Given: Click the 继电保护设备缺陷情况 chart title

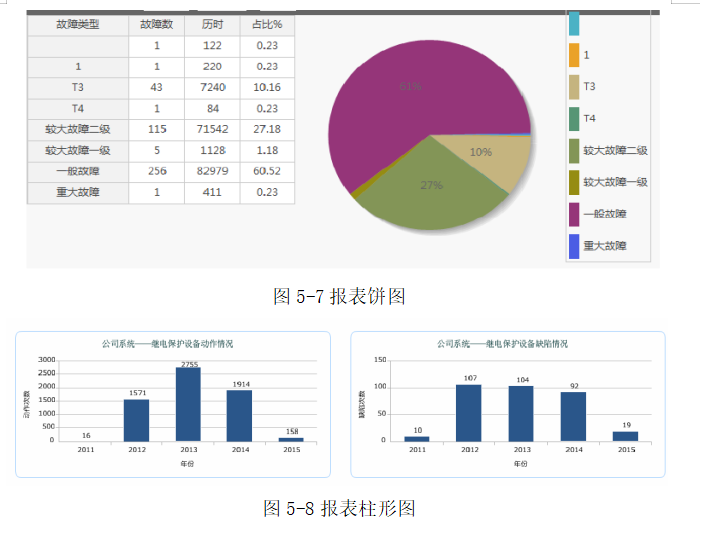Looking at the screenshot, I should pyautogui.click(x=502, y=344).
